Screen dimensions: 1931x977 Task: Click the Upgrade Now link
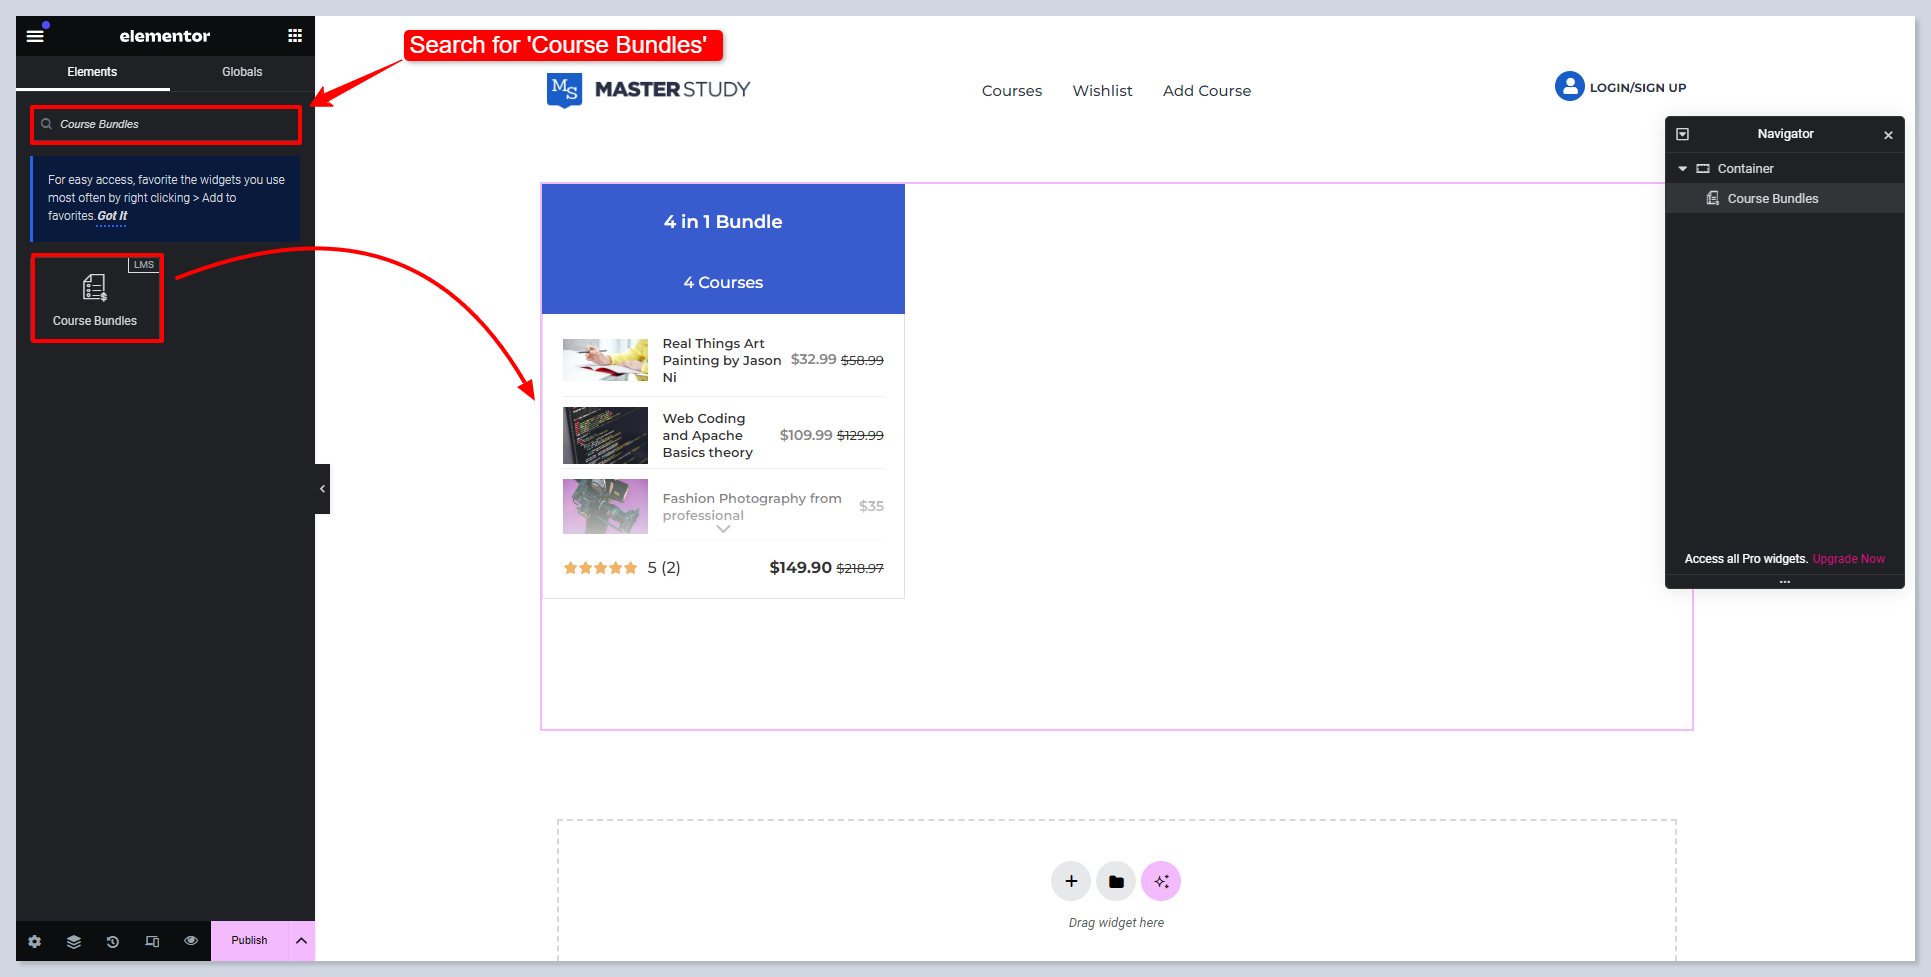tap(1848, 559)
